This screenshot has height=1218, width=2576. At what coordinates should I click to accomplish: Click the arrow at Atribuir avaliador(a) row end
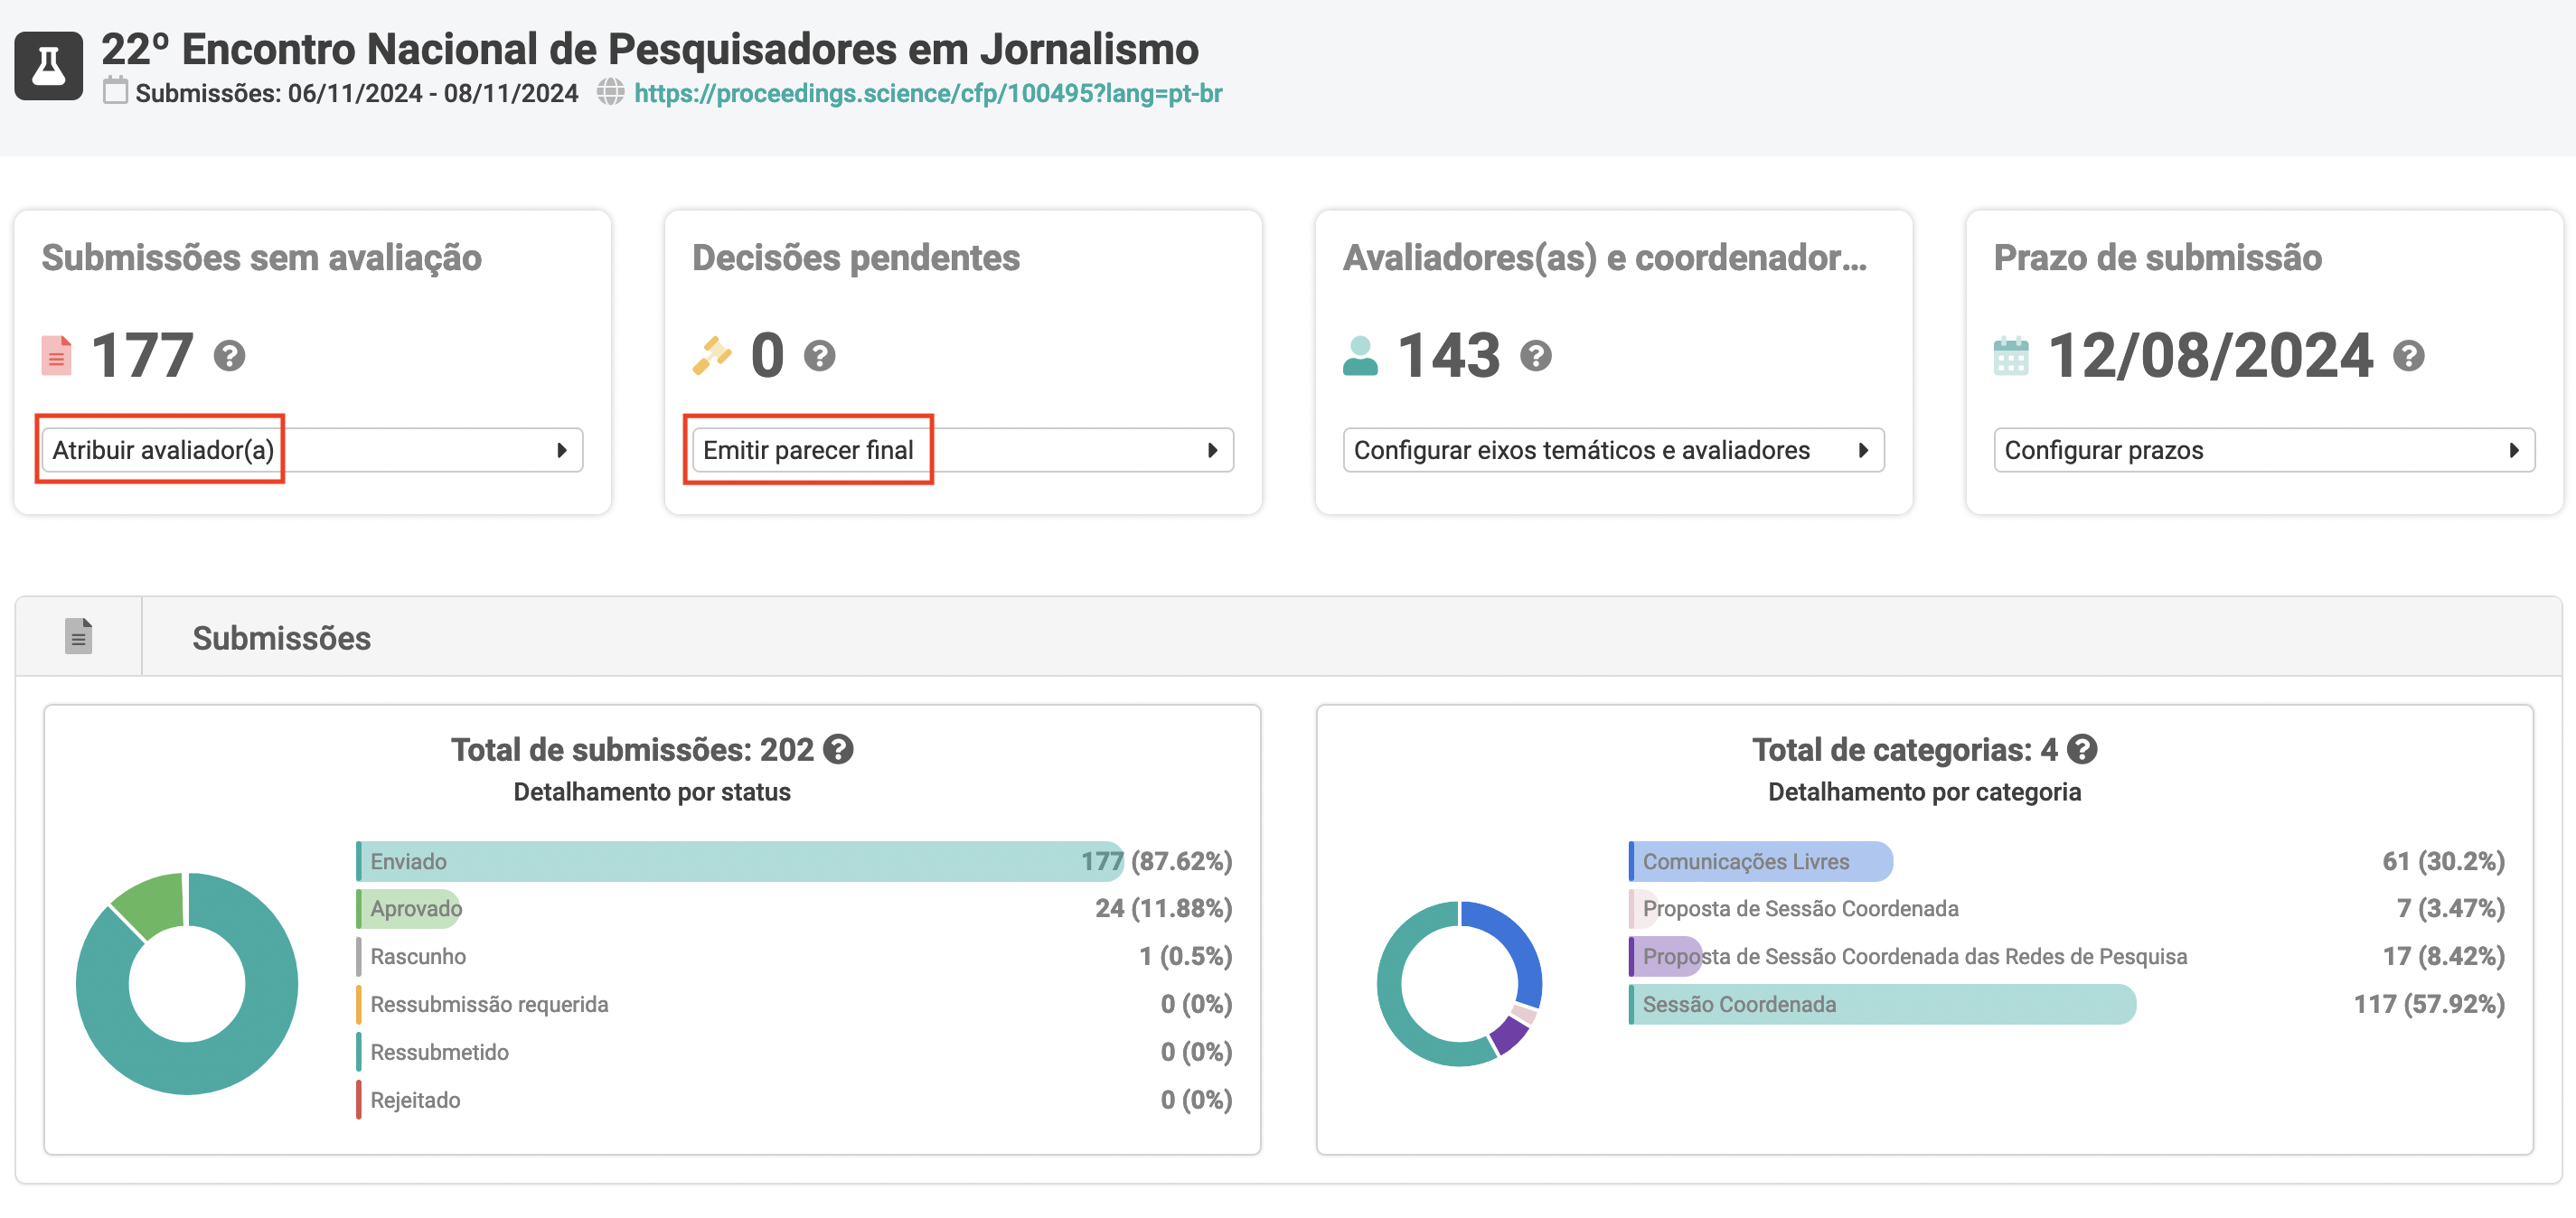[x=562, y=450]
